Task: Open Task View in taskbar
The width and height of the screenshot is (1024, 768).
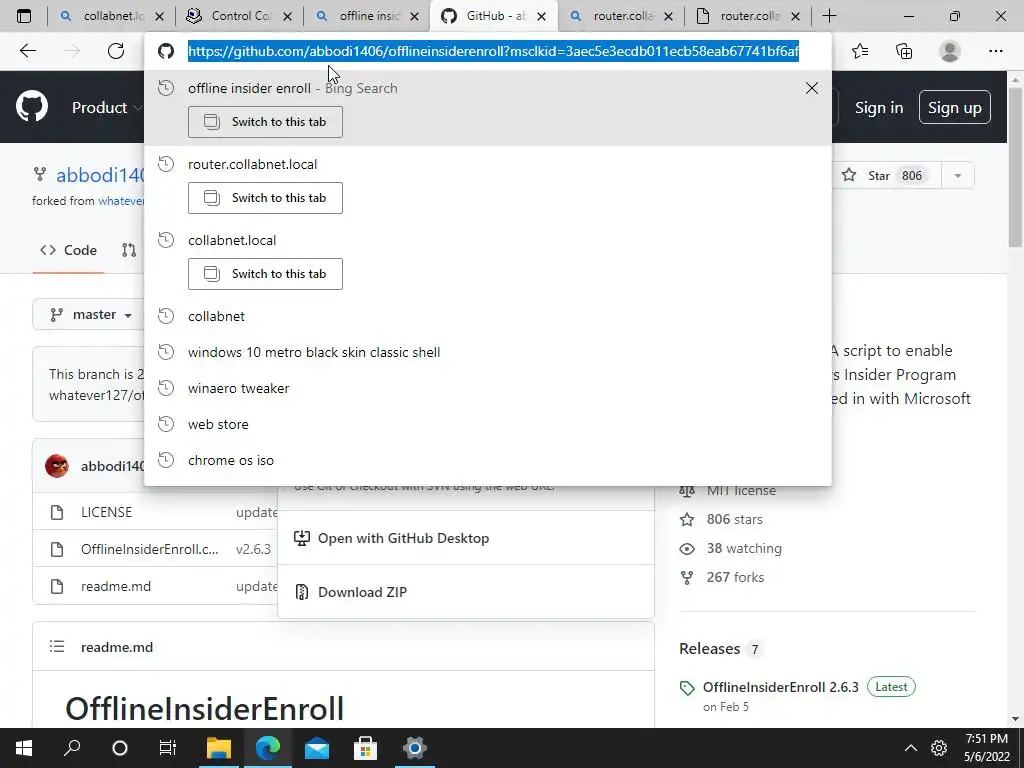Action: click(x=168, y=748)
